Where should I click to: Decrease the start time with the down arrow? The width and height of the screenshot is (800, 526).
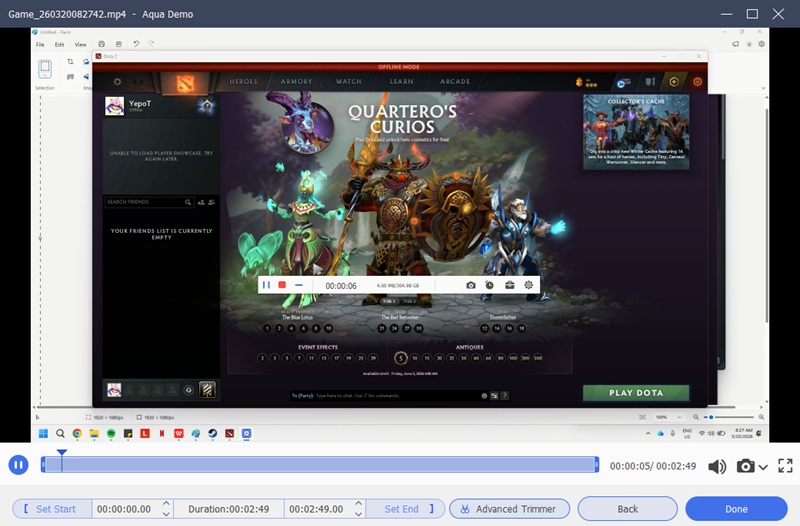coord(166,514)
